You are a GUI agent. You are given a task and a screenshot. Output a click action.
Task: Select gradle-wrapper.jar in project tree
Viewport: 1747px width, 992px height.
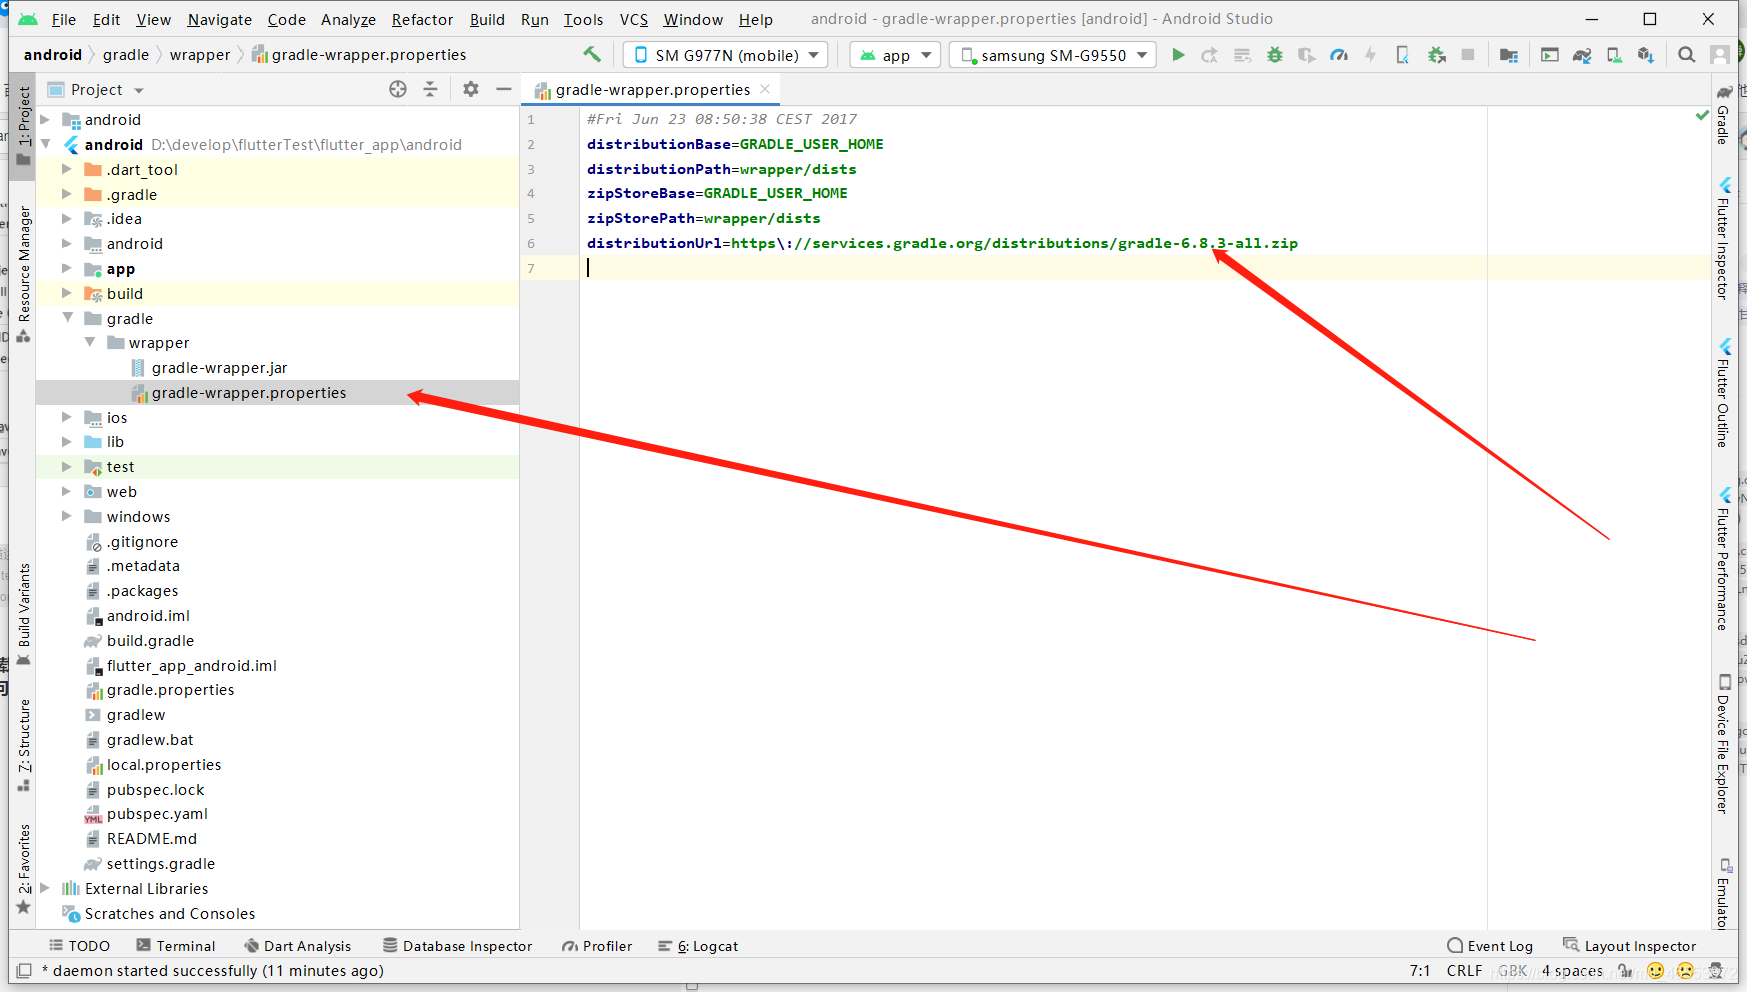(x=219, y=367)
